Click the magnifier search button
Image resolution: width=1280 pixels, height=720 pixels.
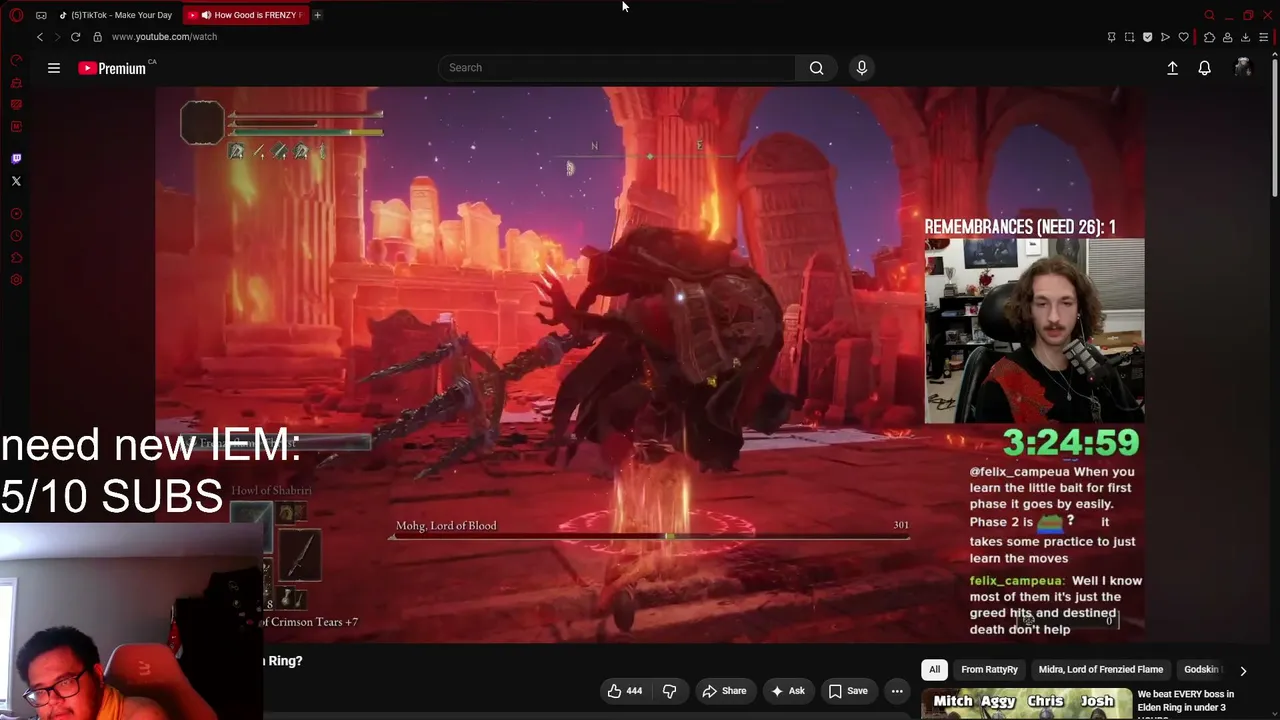[x=817, y=68]
